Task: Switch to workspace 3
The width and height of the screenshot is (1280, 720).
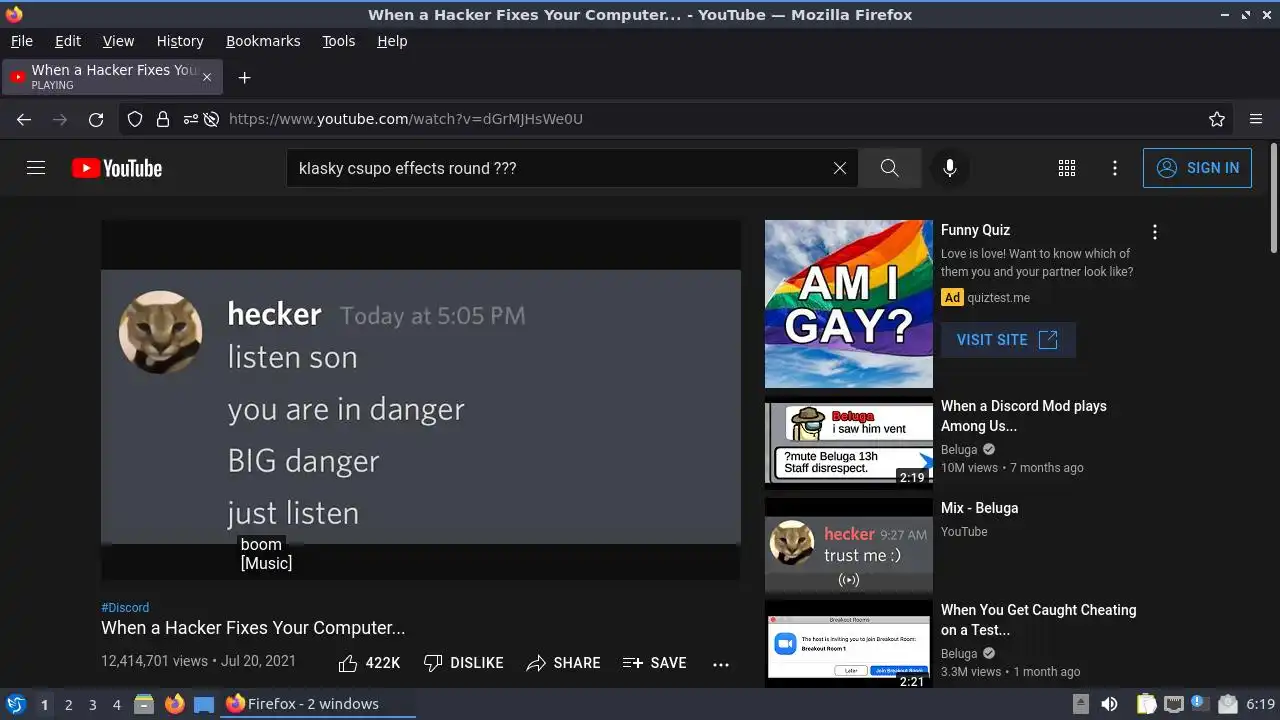Action: (92, 704)
